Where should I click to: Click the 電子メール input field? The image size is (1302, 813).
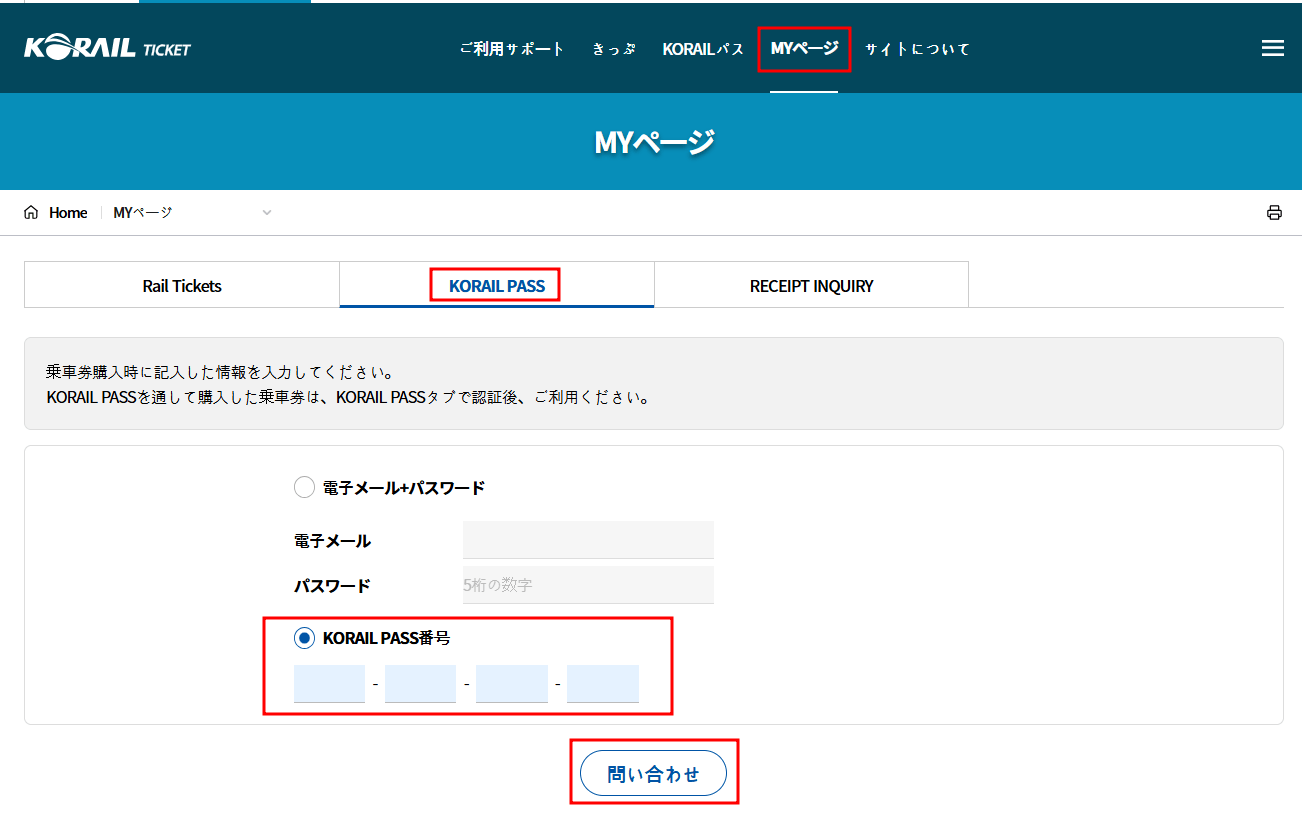pos(588,540)
